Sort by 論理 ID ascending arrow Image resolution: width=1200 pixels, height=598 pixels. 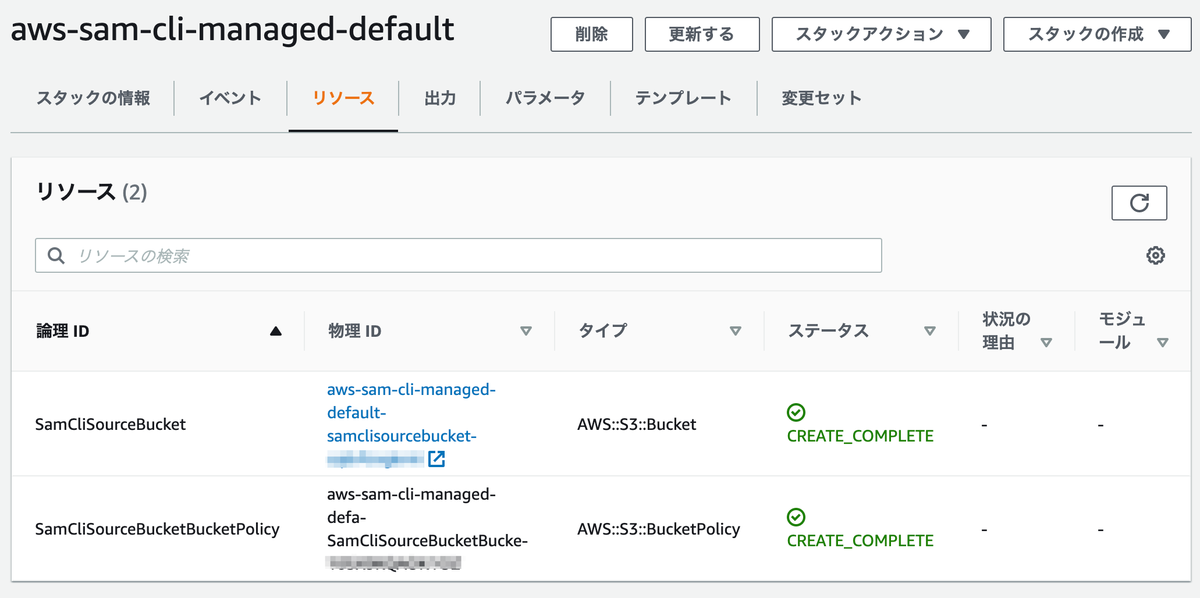pos(276,331)
